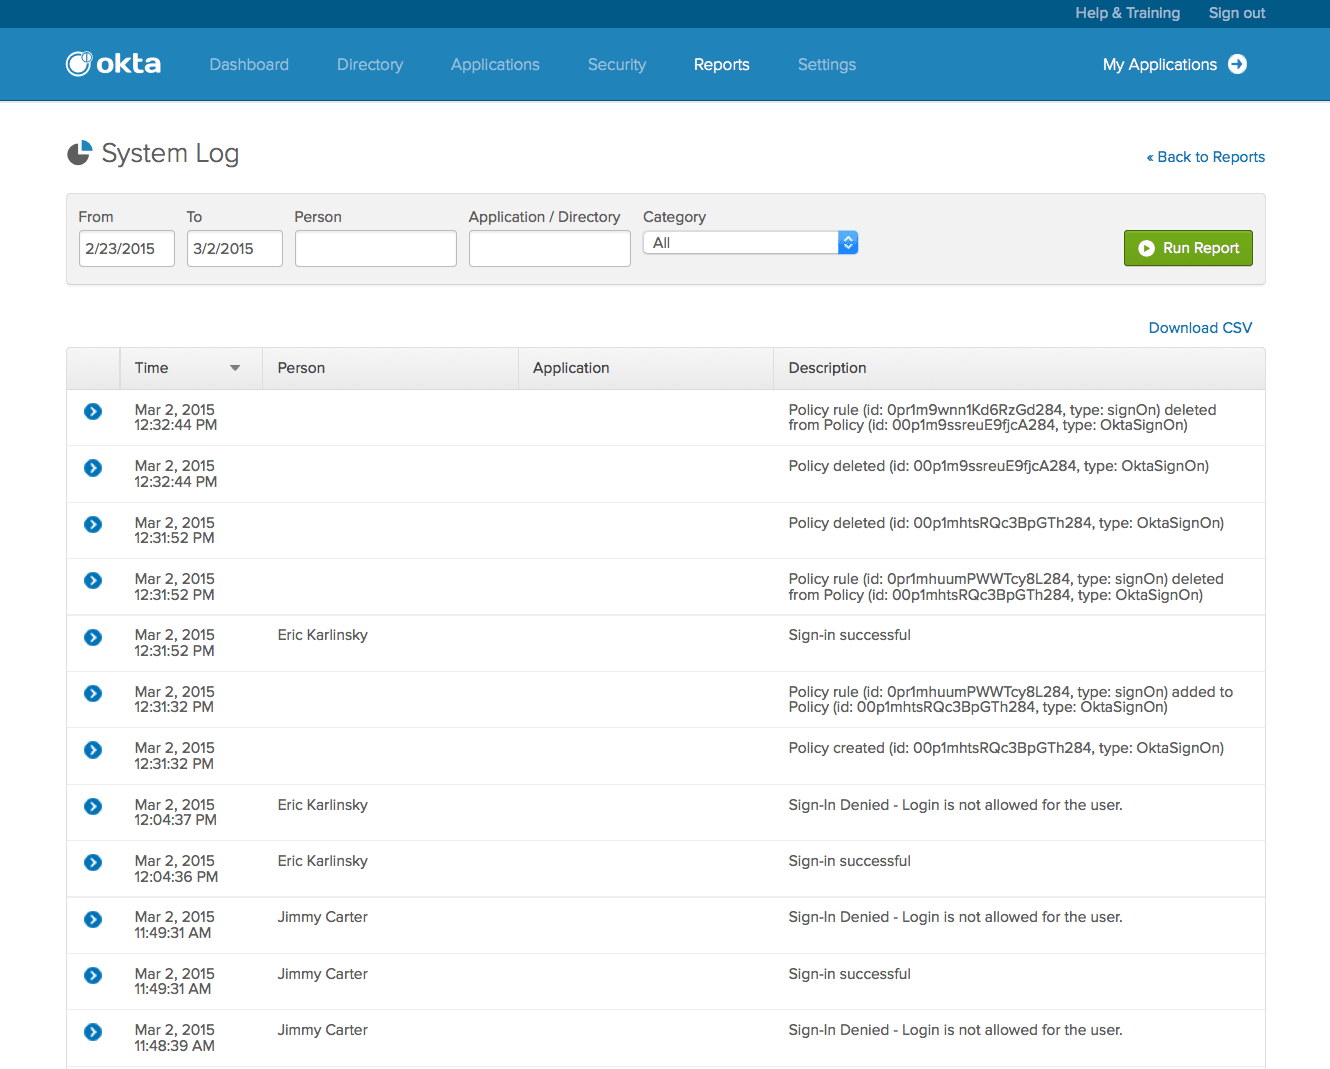Click the My Applications arrow icon
Image resolution: width=1330 pixels, height=1069 pixels.
click(1237, 64)
